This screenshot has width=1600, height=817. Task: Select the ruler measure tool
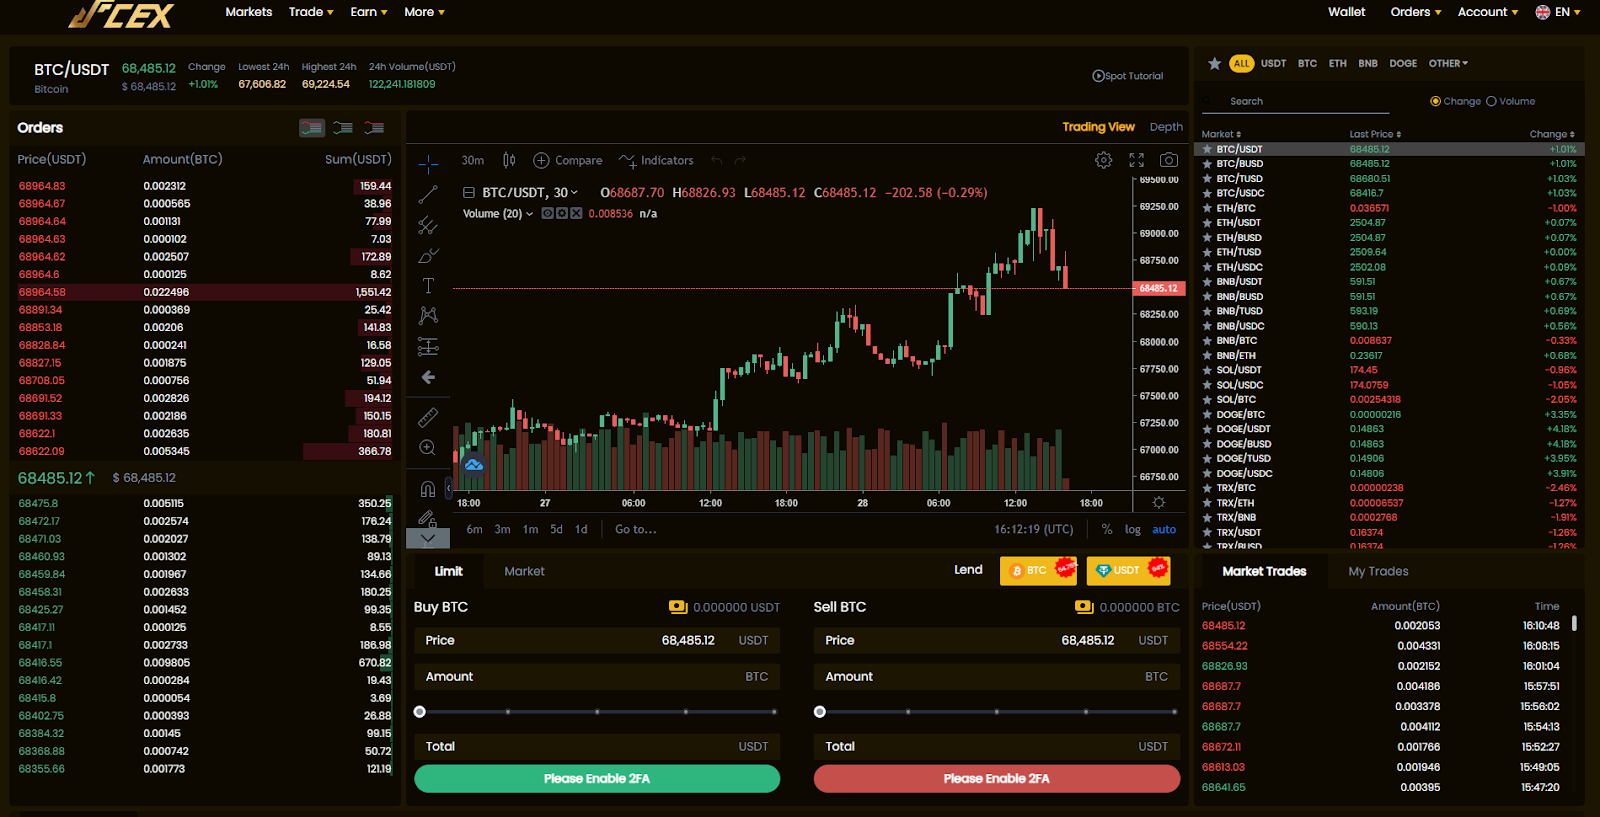[428, 417]
